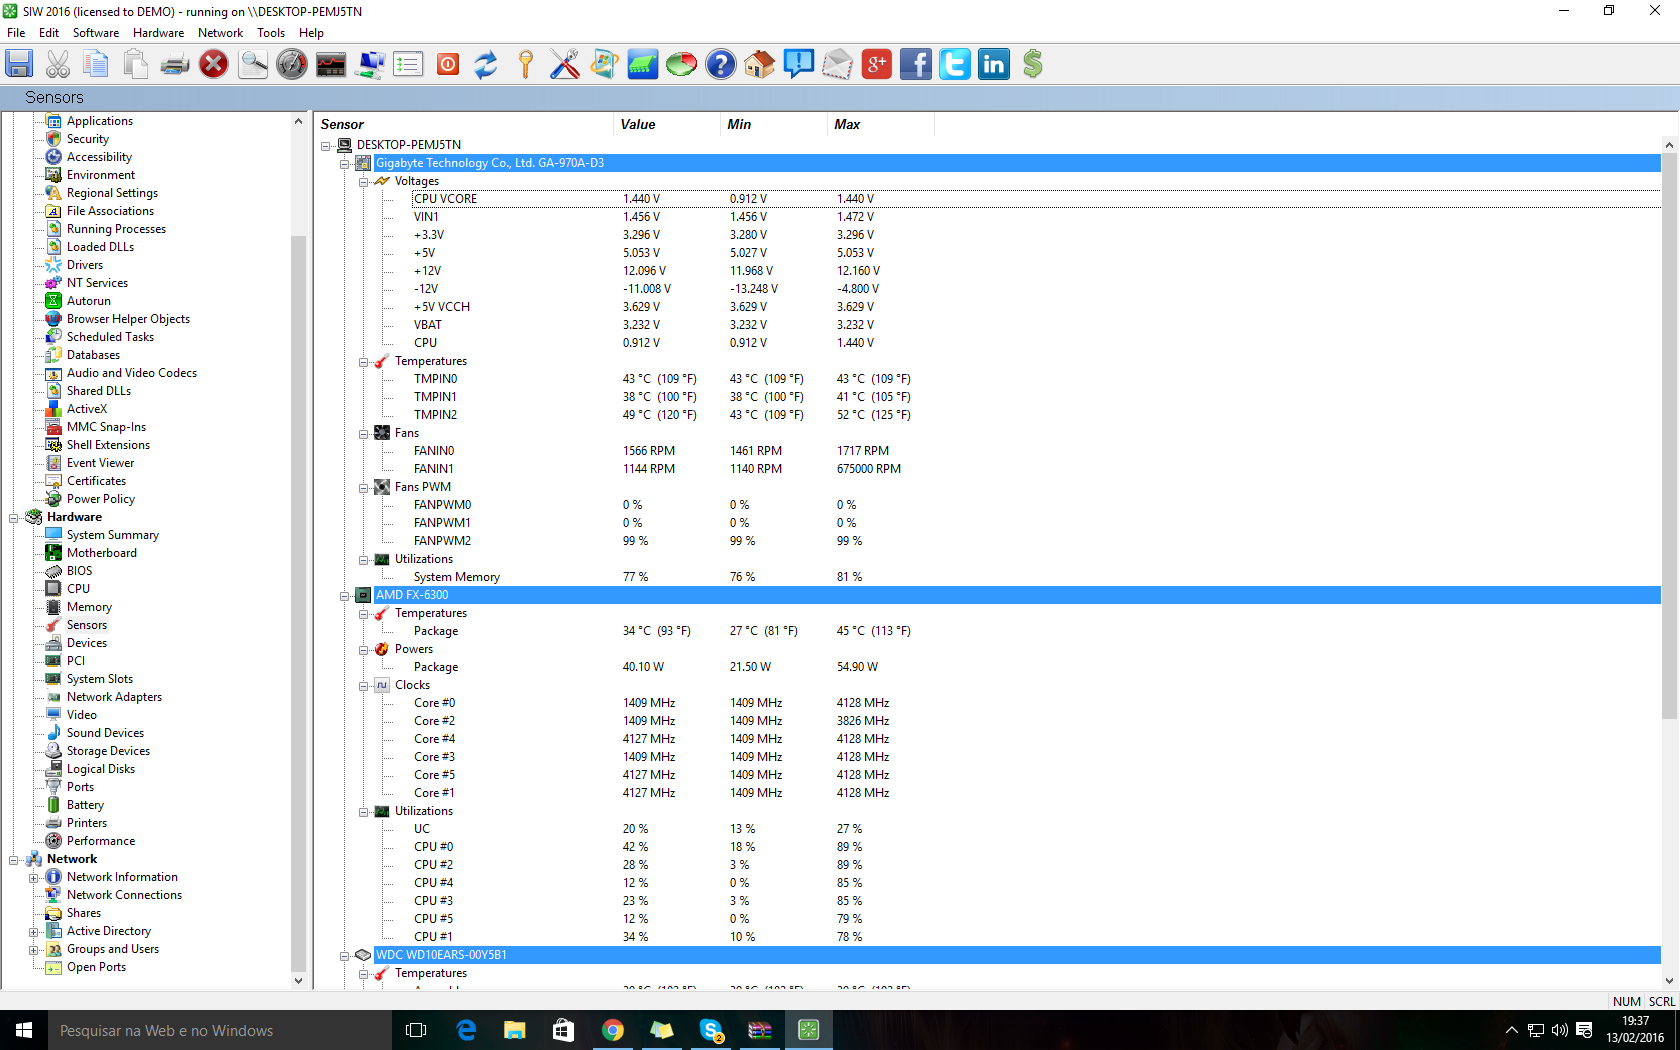Collapse the Clocks sensor group
The width and height of the screenshot is (1680, 1050).
tap(364, 686)
